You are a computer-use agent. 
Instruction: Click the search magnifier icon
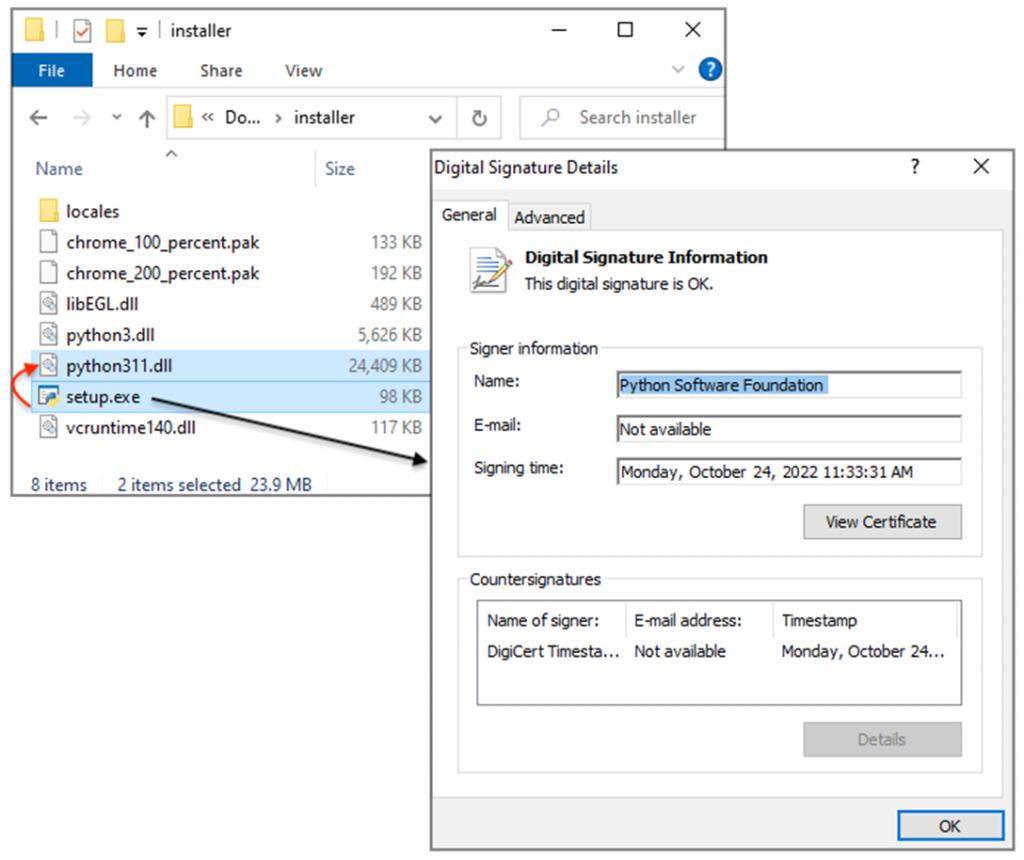tap(550, 118)
